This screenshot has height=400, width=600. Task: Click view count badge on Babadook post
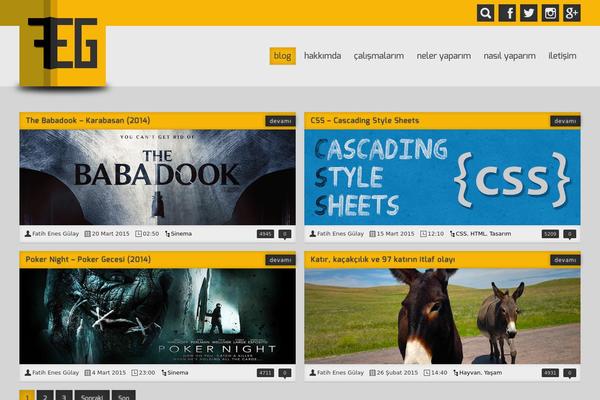pyautogui.click(x=266, y=234)
